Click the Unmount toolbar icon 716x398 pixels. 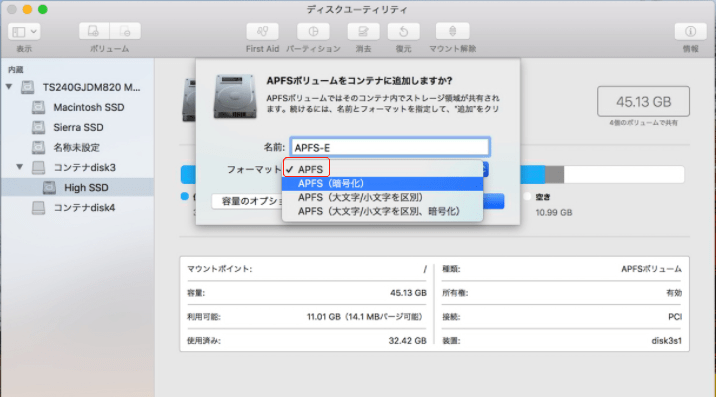coord(453,31)
